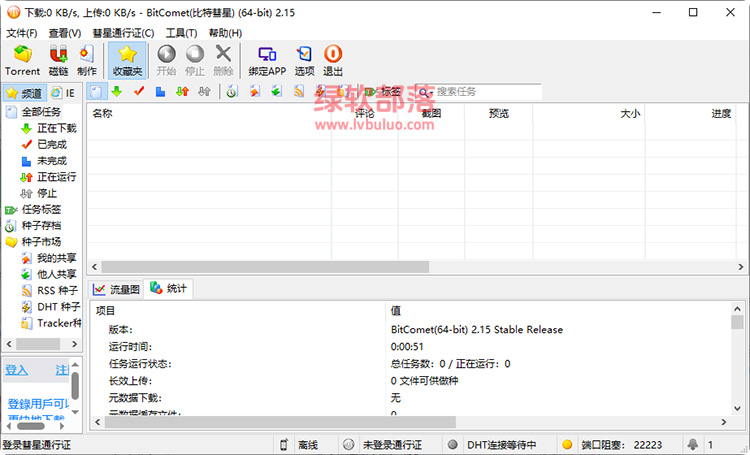The image size is (750, 455).
Task: Select 已完成 in sidebar
Action: (x=52, y=144)
